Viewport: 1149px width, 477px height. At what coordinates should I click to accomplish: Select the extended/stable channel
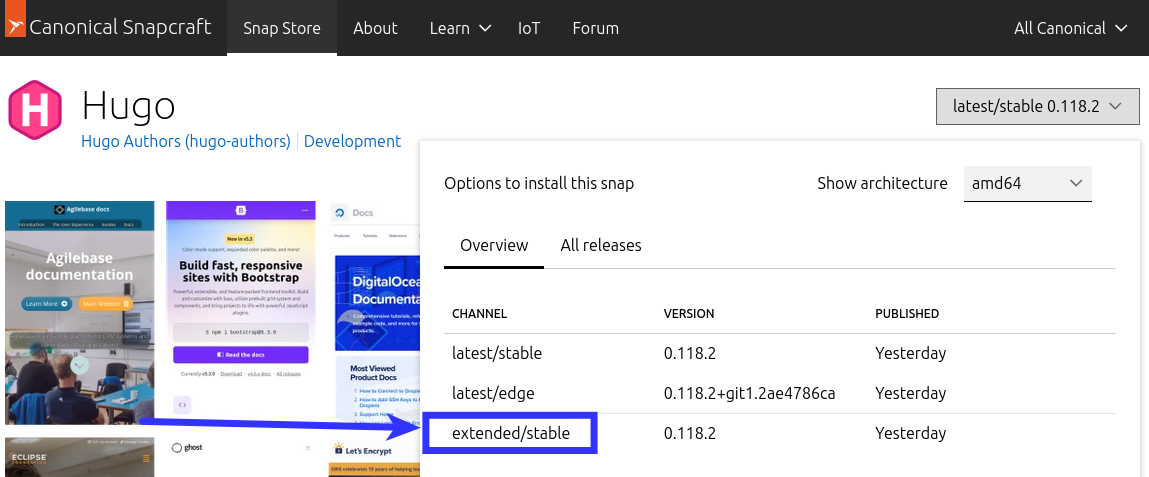click(x=510, y=433)
